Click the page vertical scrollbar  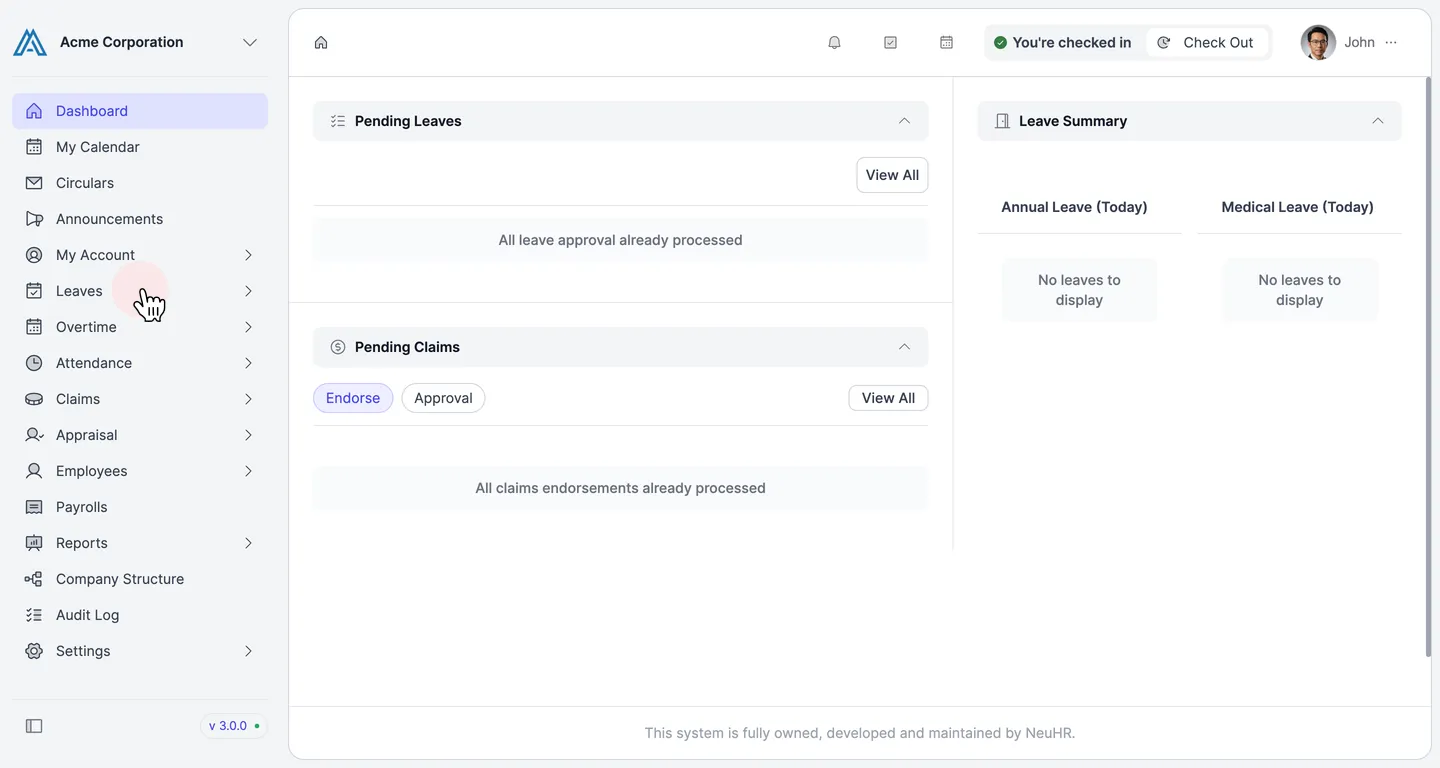click(x=1427, y=365)
